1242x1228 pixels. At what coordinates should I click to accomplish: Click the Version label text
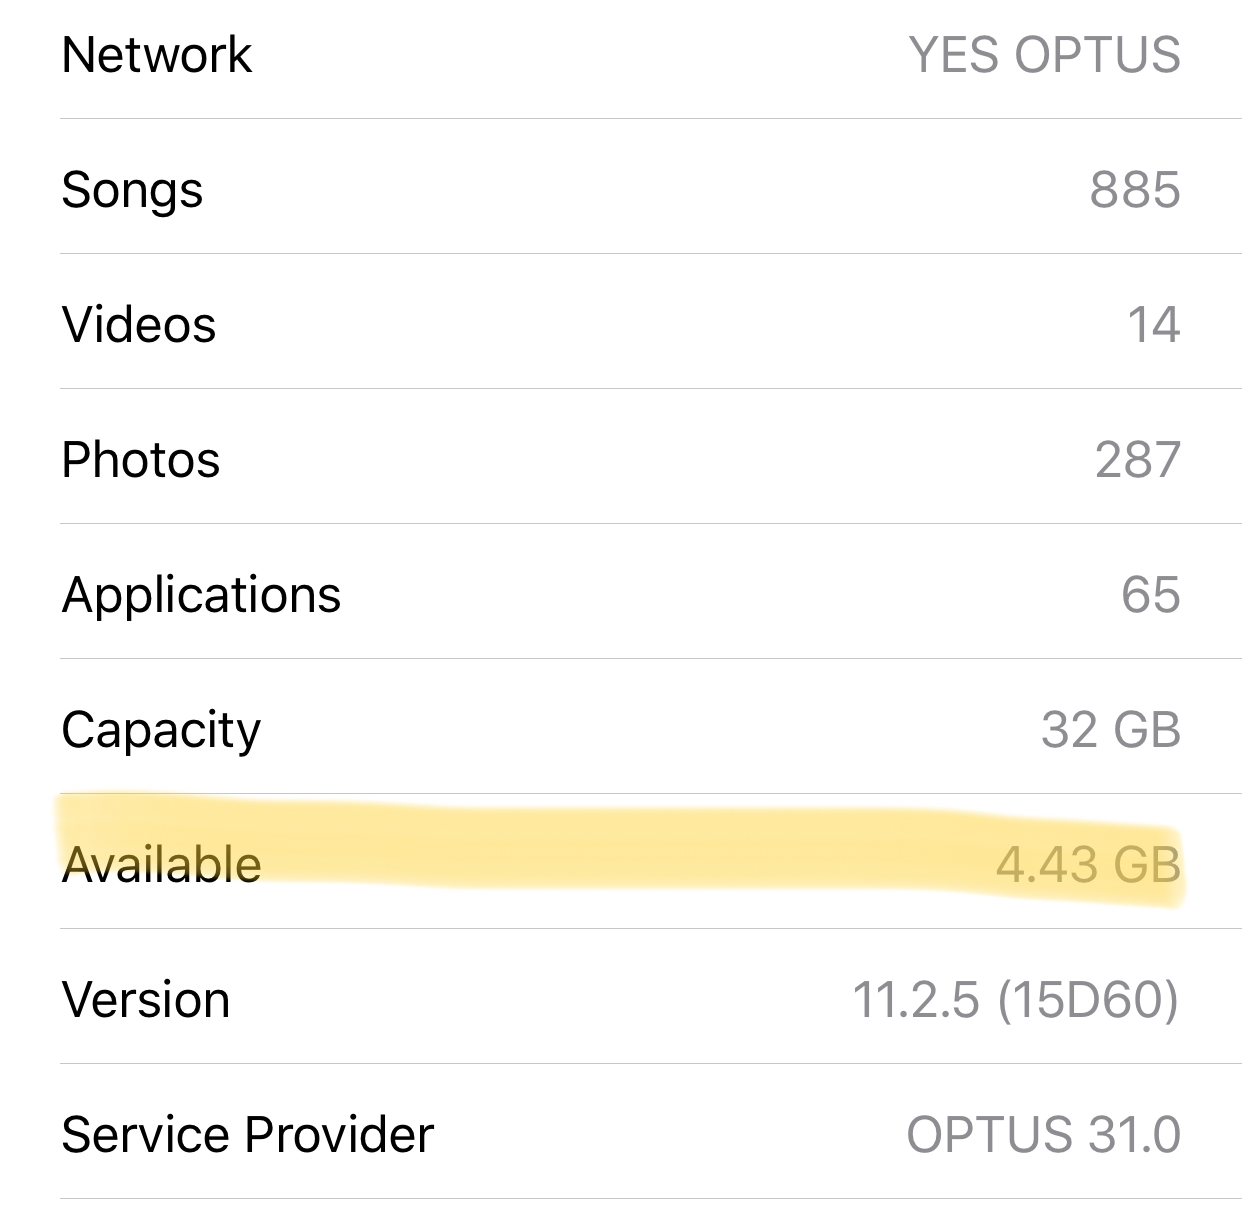pyautogui.click(x=145, y=998)
